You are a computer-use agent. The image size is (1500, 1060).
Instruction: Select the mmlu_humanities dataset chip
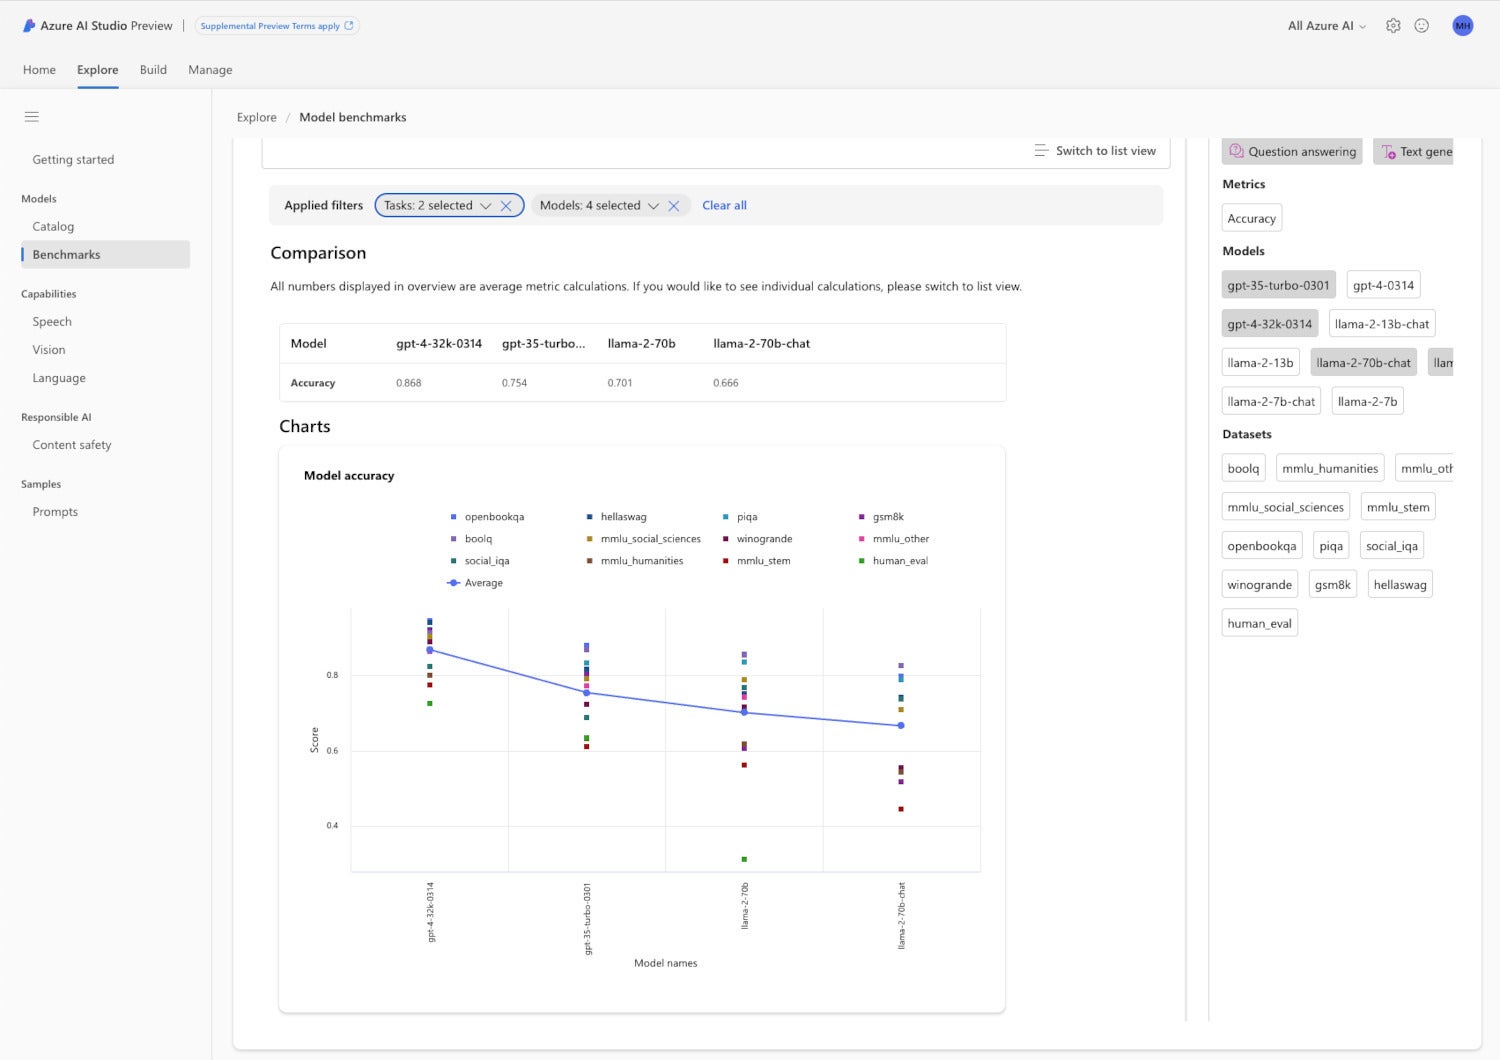click(x=1330, y=469)
